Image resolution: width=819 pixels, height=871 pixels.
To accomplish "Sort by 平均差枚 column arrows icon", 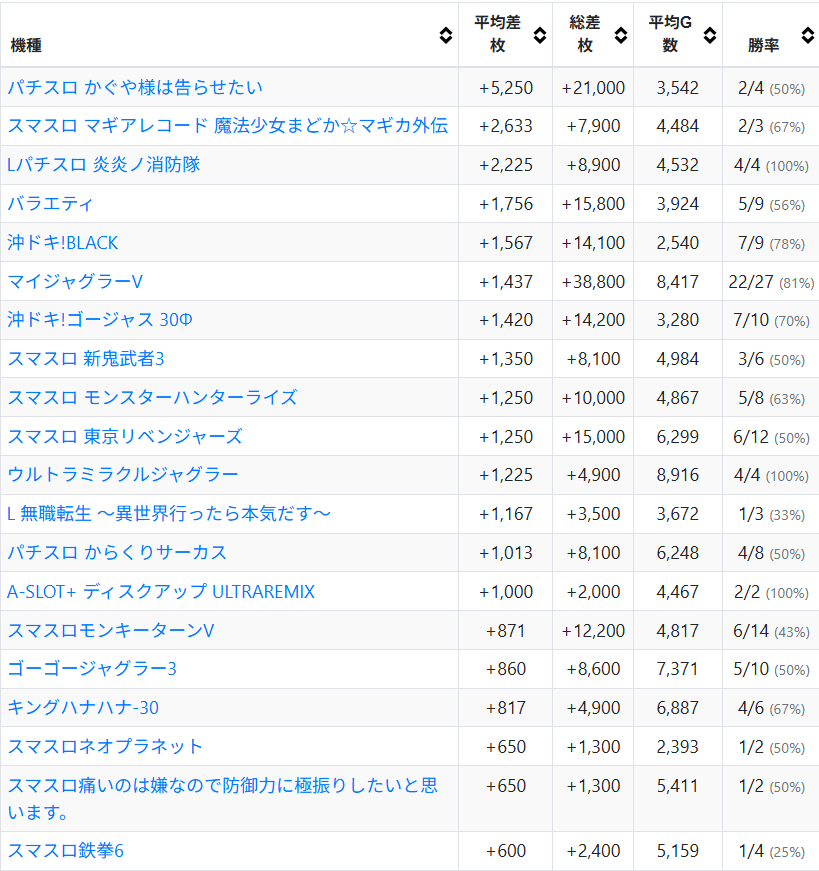I will click(540, 36).
